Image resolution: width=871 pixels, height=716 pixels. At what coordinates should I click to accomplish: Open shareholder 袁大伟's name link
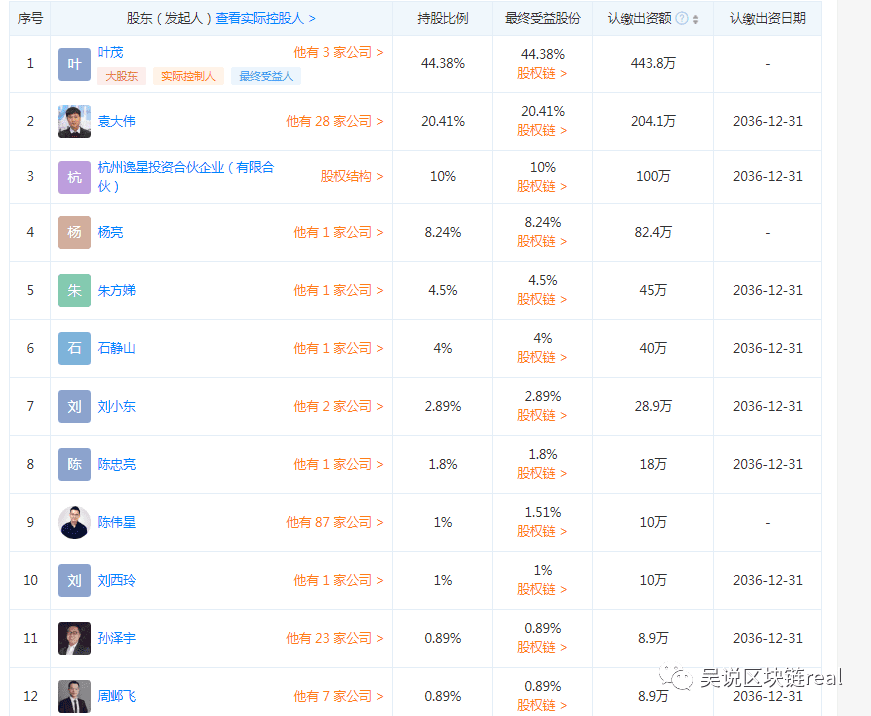coord(117,121)
